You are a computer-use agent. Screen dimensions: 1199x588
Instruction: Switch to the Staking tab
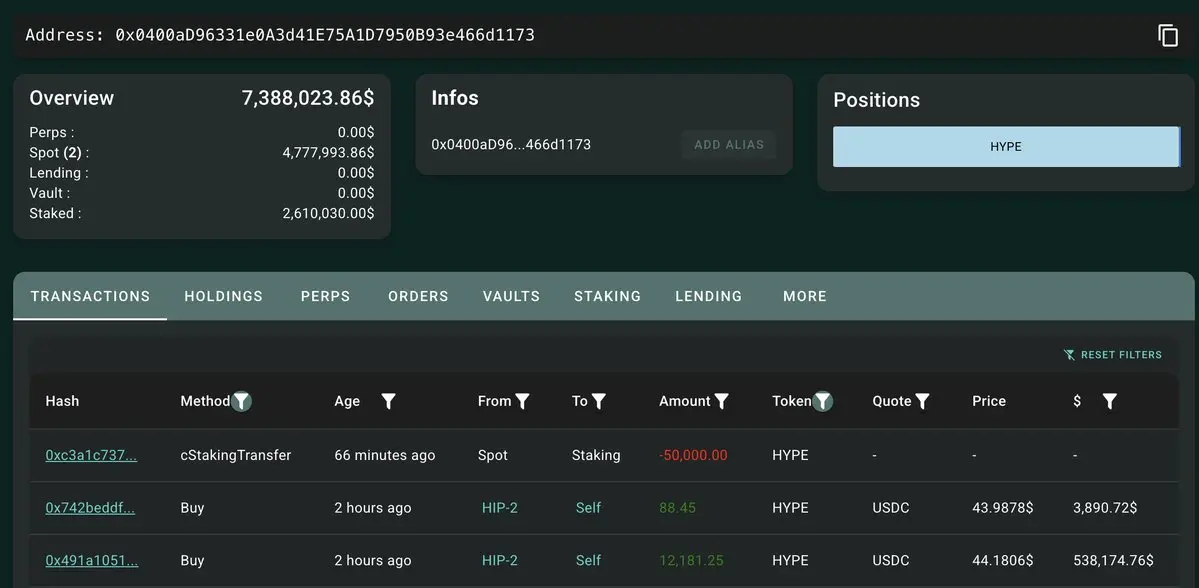tap(607, 296)
